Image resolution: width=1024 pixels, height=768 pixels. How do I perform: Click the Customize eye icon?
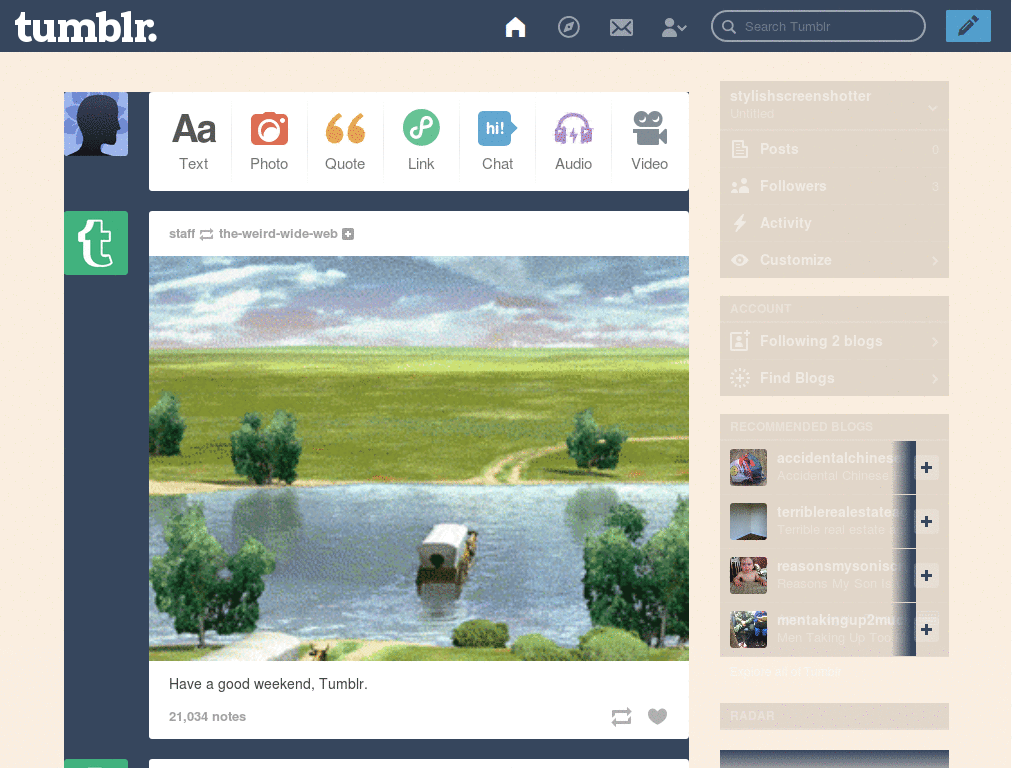pos(740,260)
